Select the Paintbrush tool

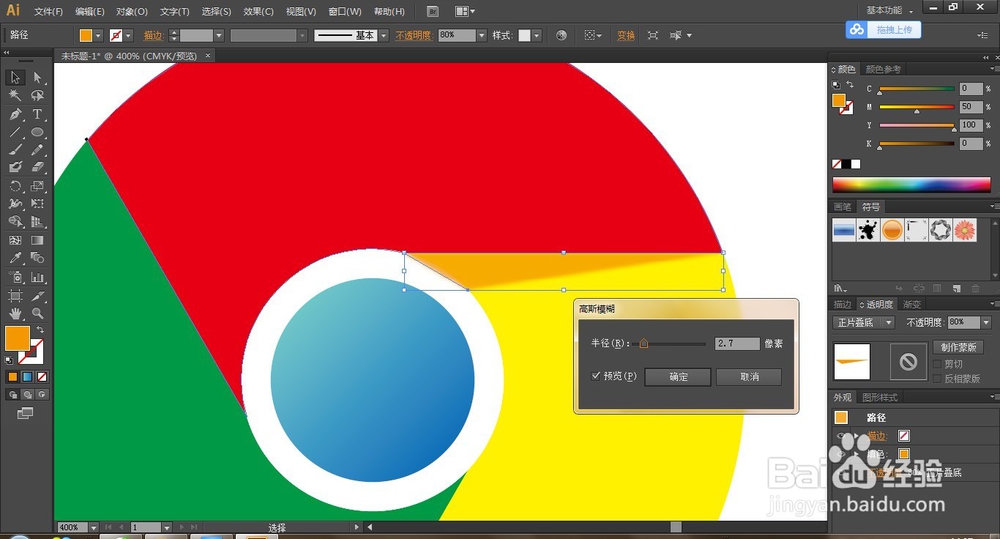[x=15, y=149]
